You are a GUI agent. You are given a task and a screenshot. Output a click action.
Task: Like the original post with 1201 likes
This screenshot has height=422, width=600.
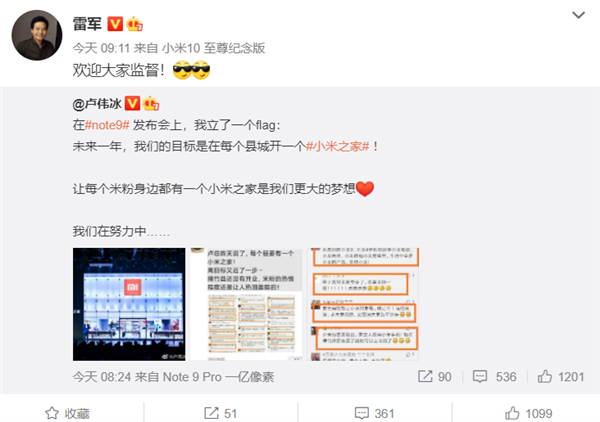(x=561, y=377)
